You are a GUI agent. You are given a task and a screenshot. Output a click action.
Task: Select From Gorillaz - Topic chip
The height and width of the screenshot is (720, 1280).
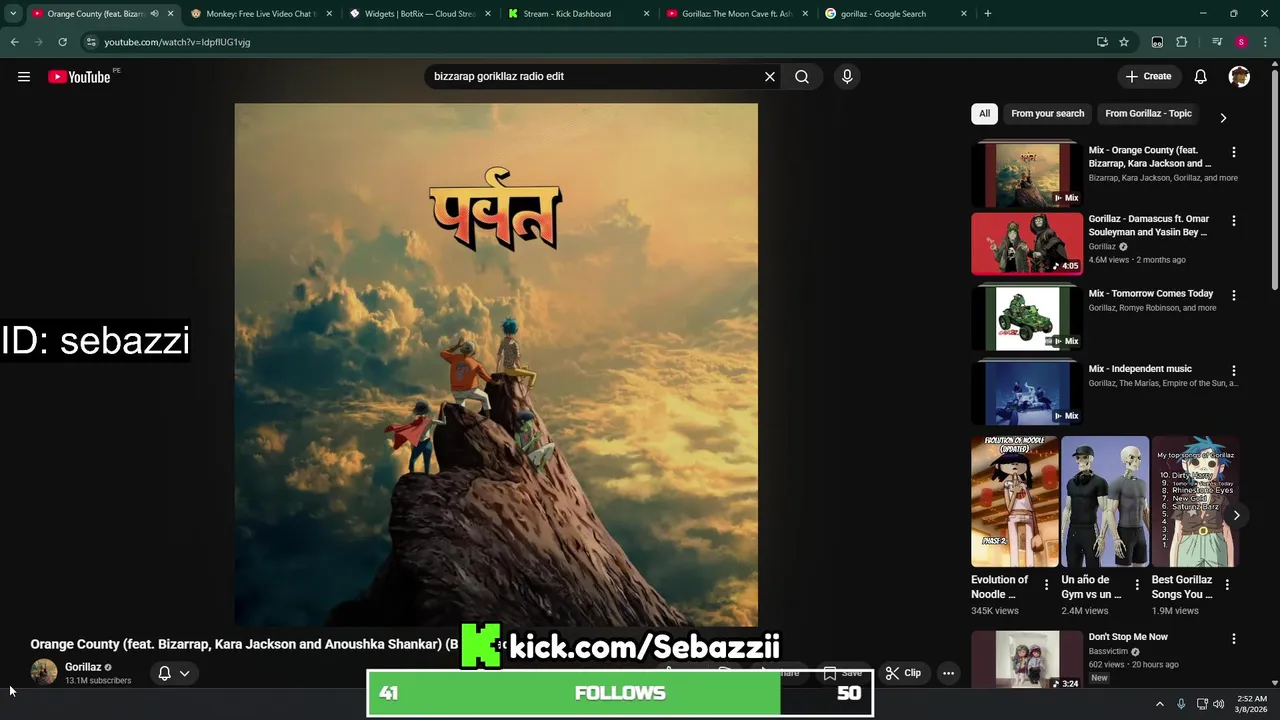click(1148, 114)
